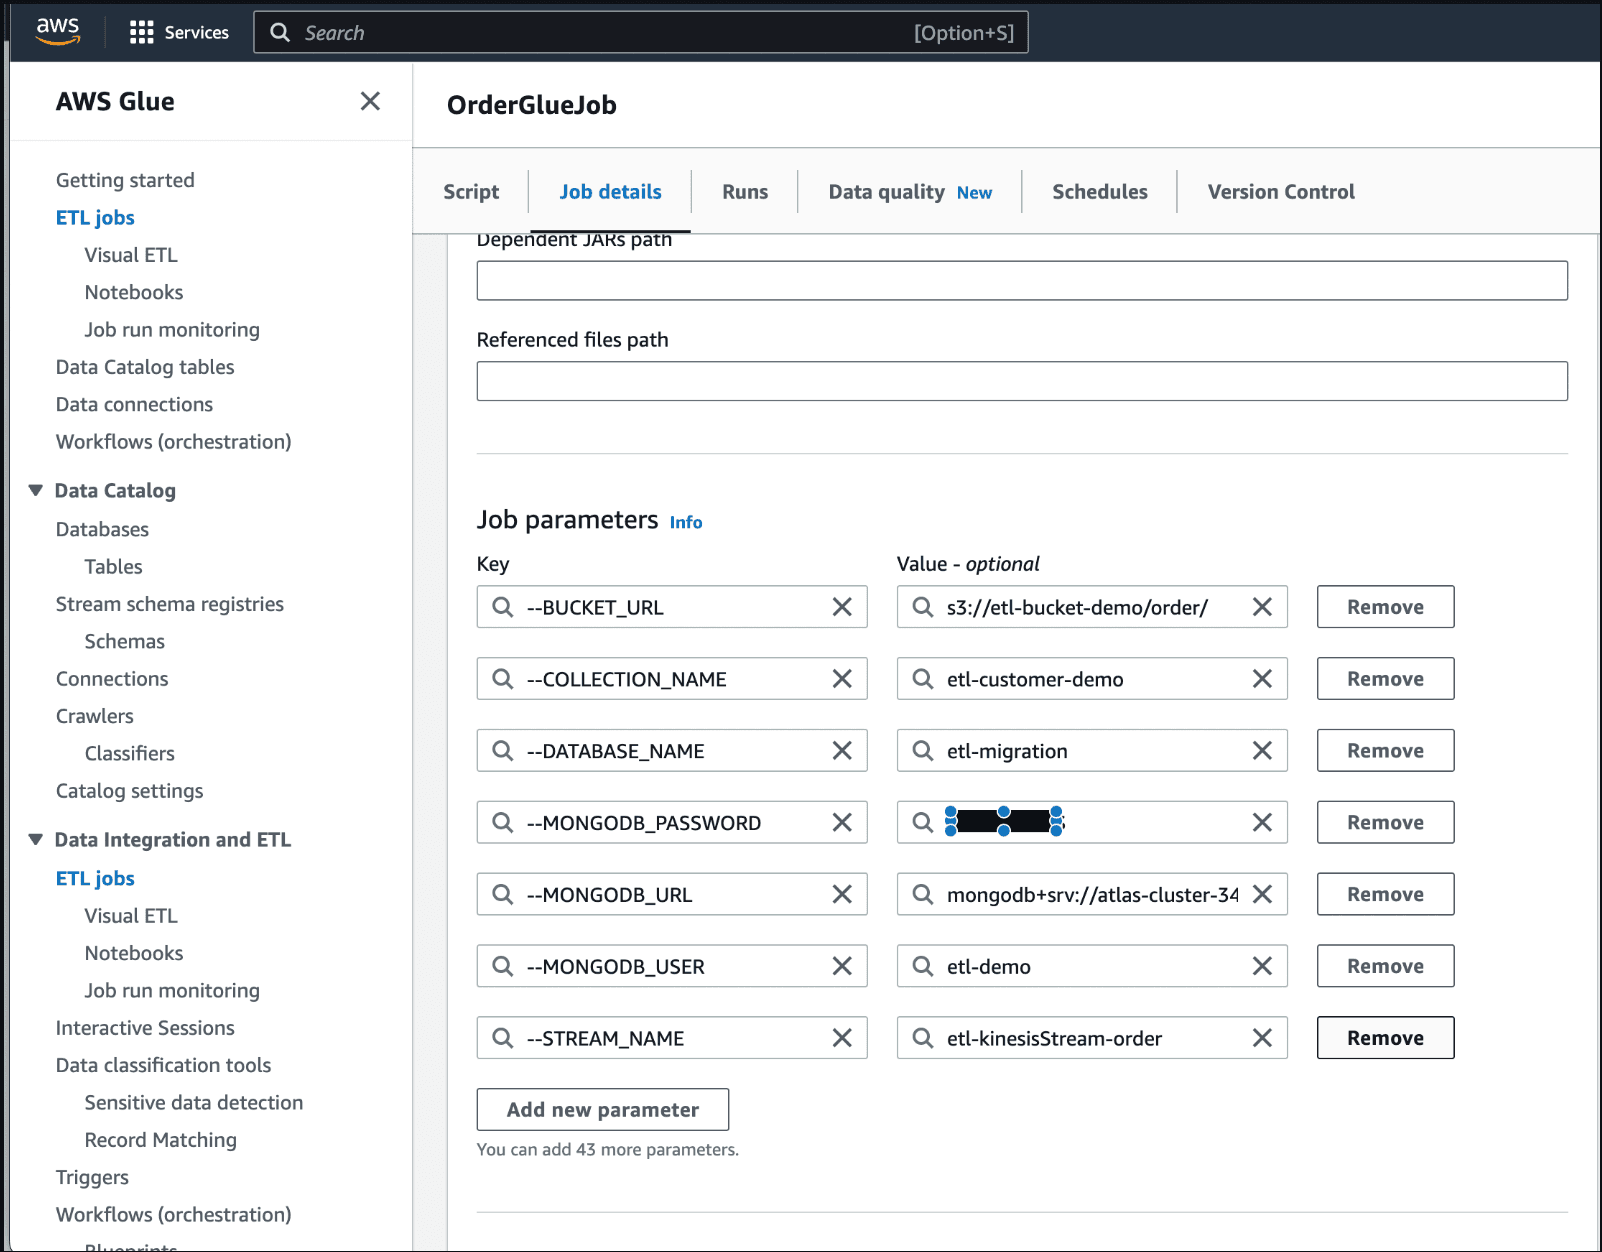
Task: Click the search icon in --COLLECTION_NAME field
Action: (503, 679)
